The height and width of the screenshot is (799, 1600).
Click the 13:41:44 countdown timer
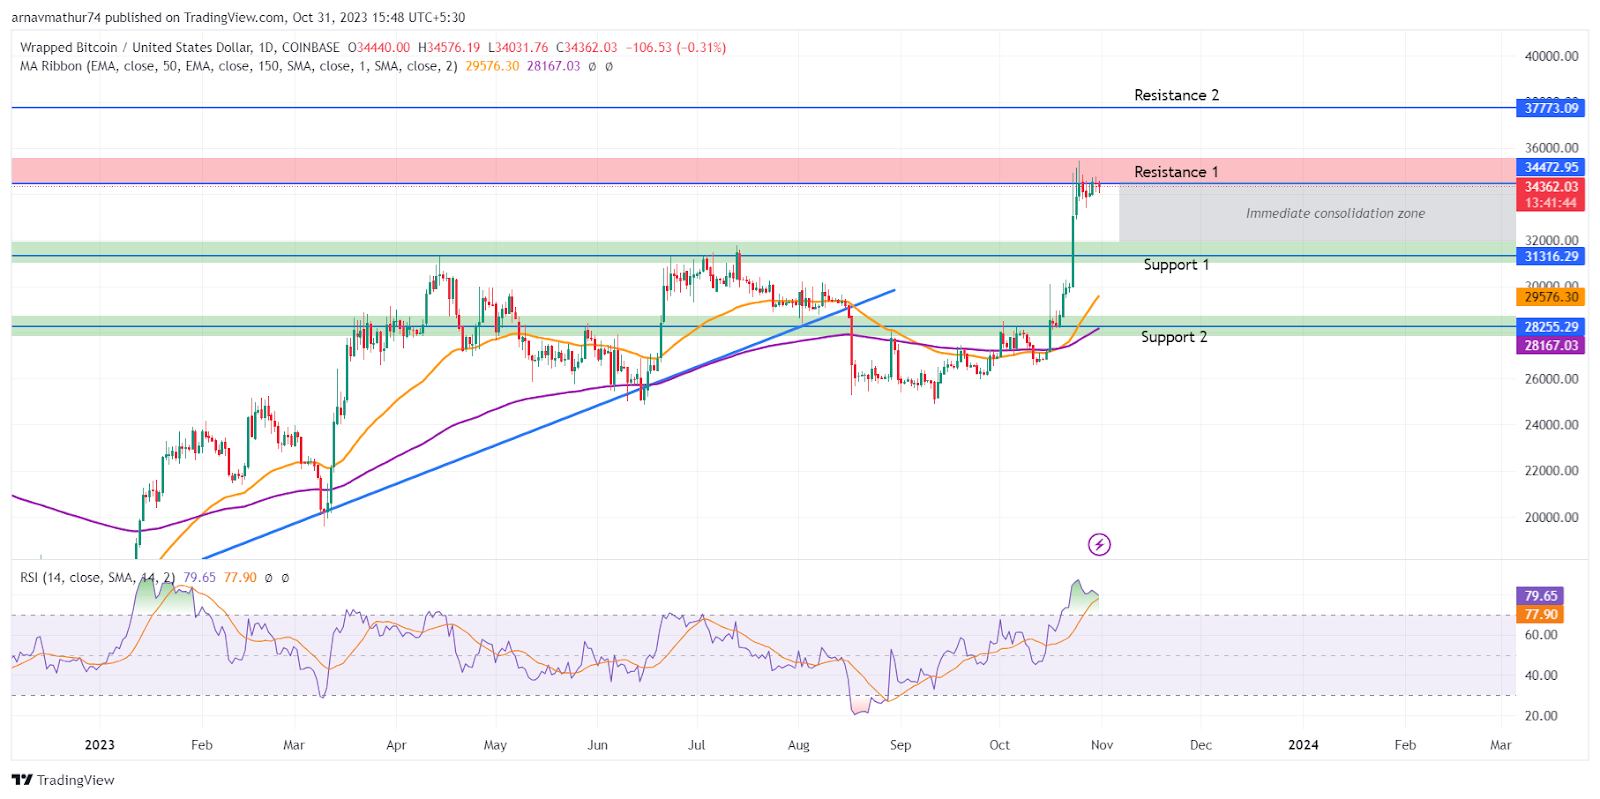point(1551,203)
